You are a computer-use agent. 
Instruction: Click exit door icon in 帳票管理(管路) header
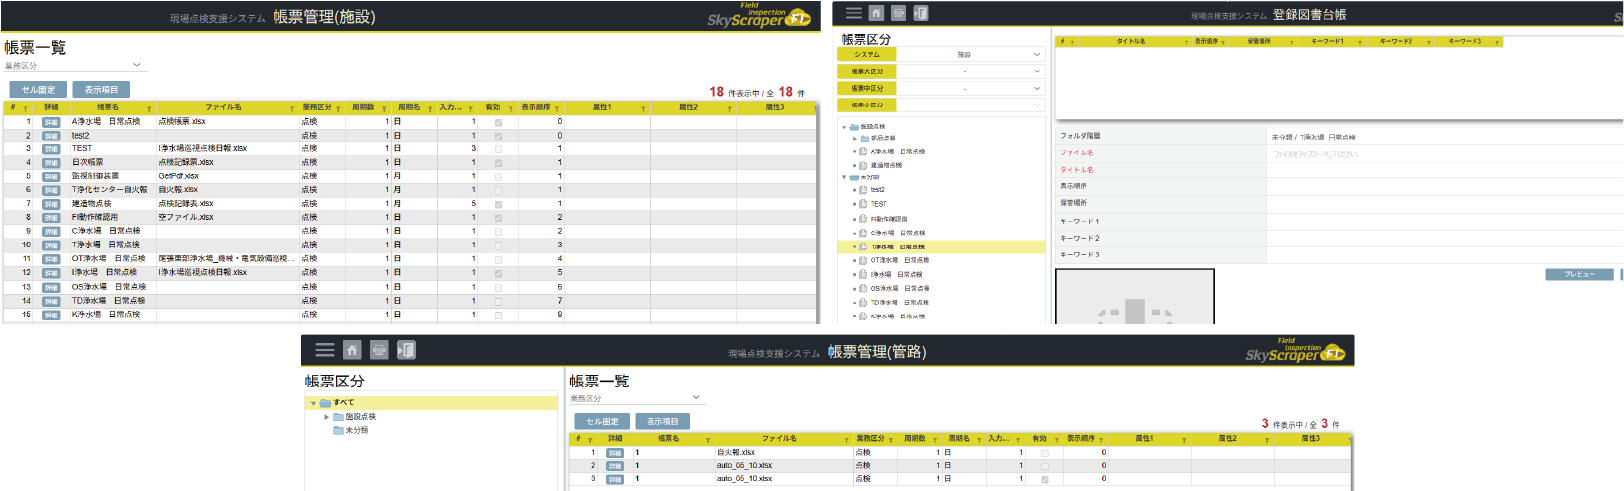point(406,350)
